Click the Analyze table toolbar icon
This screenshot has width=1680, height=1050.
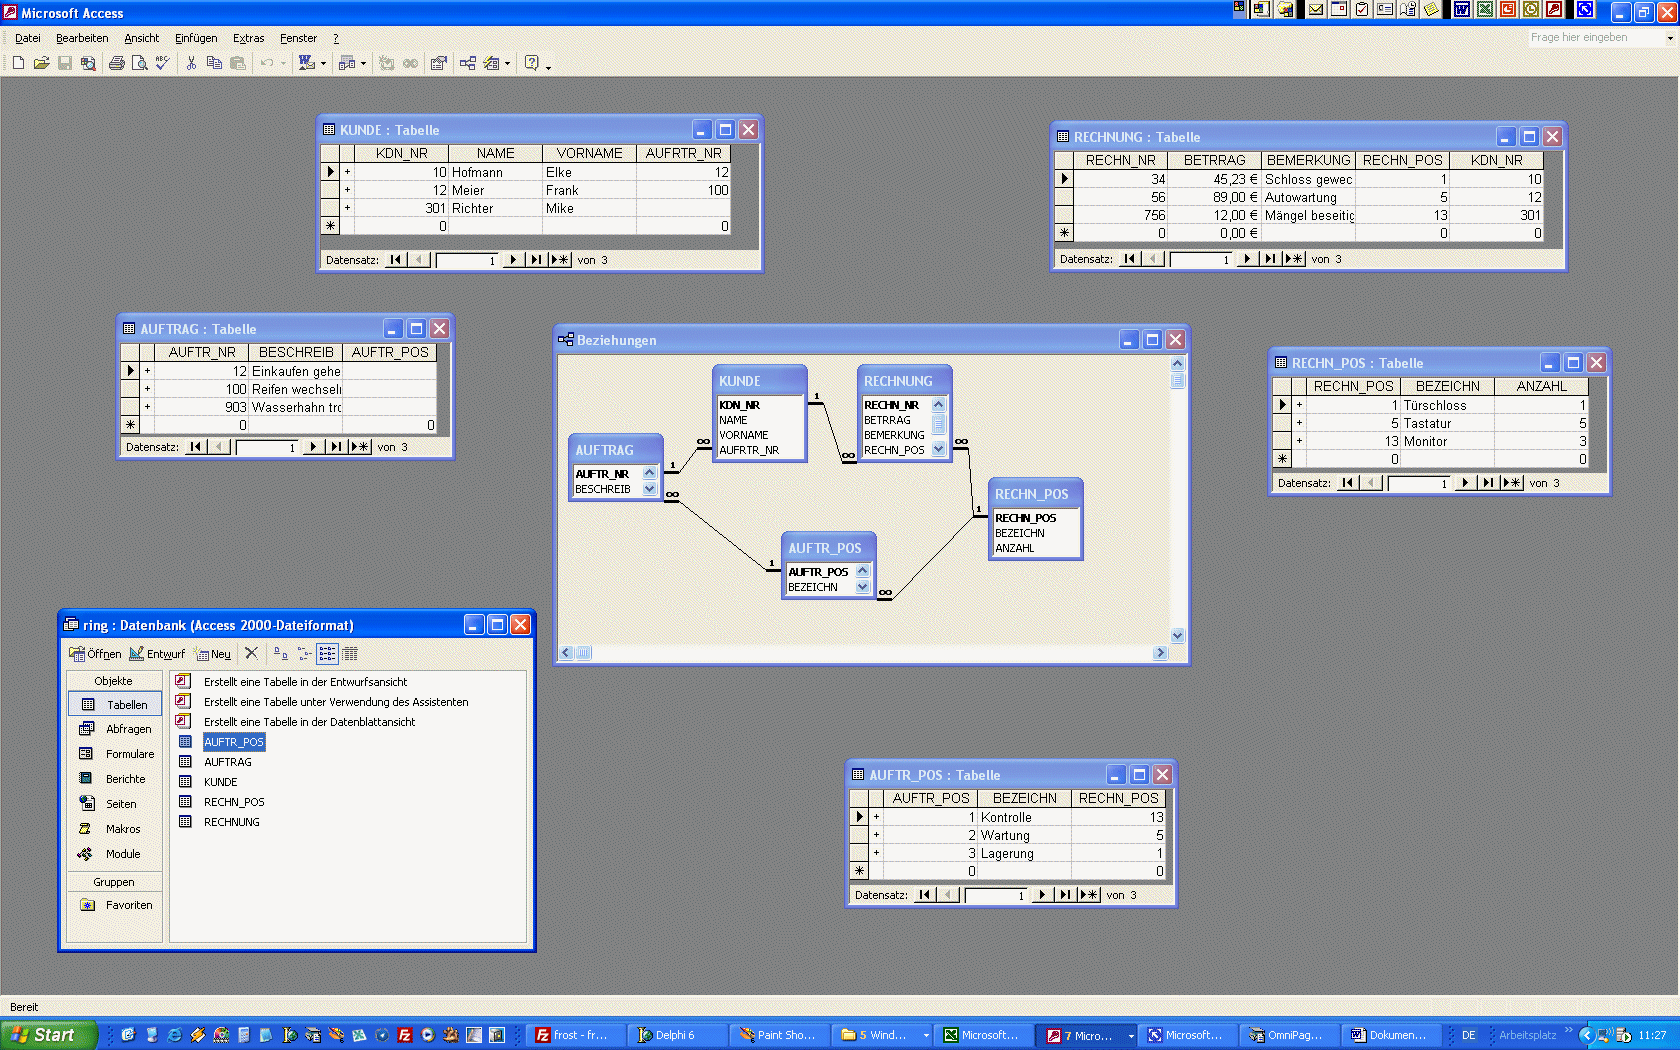tap(347, 63)
